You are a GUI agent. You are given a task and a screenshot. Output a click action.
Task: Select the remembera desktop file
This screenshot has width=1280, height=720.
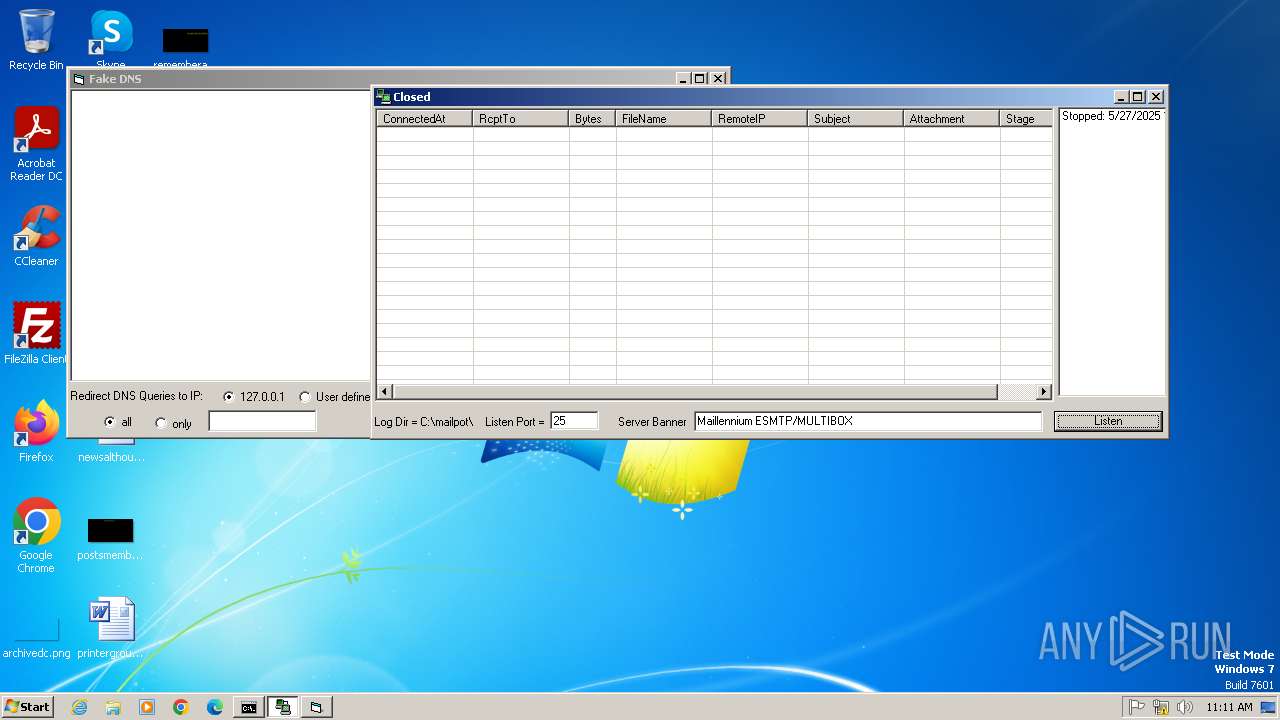pos(185,47)
